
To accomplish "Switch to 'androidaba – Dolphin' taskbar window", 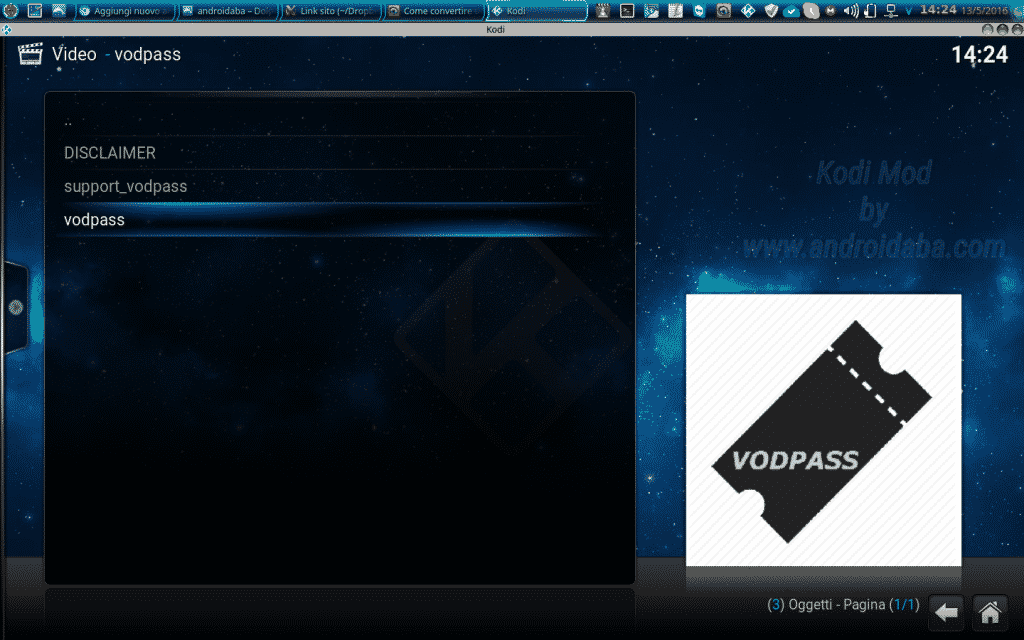I will coord(228,10).
